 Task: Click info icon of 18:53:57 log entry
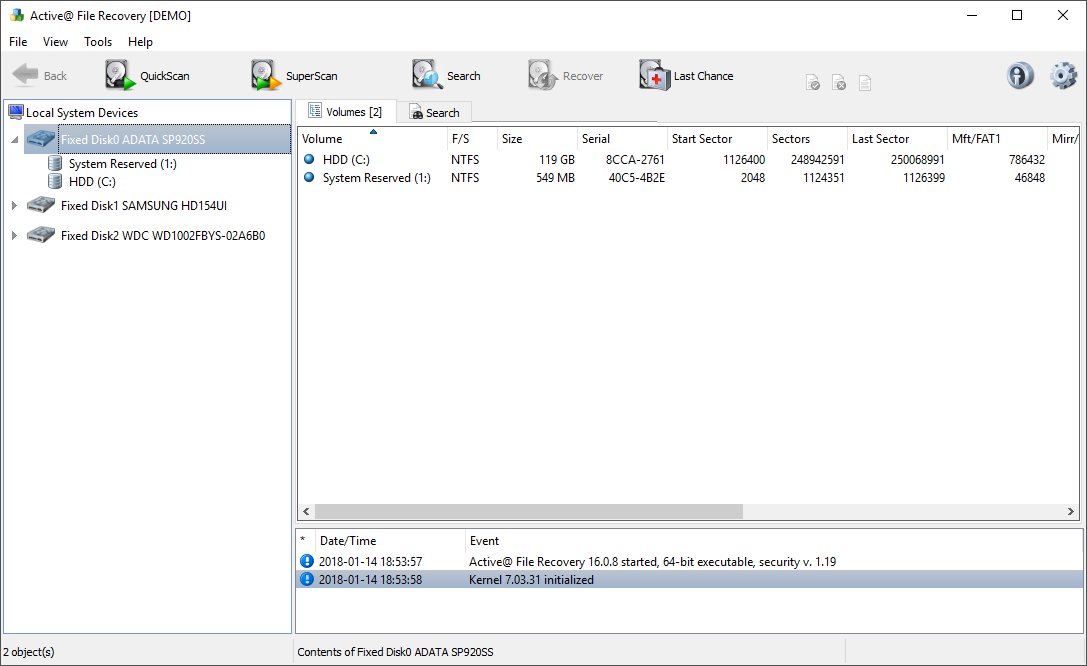(306, 561)
